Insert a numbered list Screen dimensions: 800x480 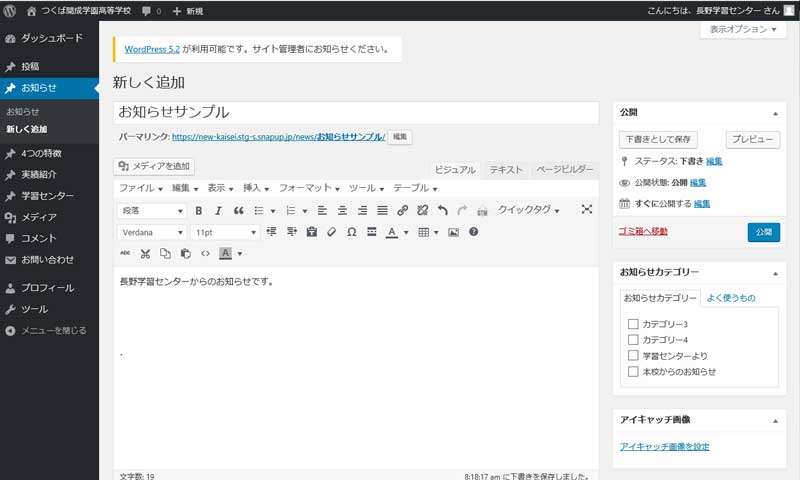(x=291, y=210)
